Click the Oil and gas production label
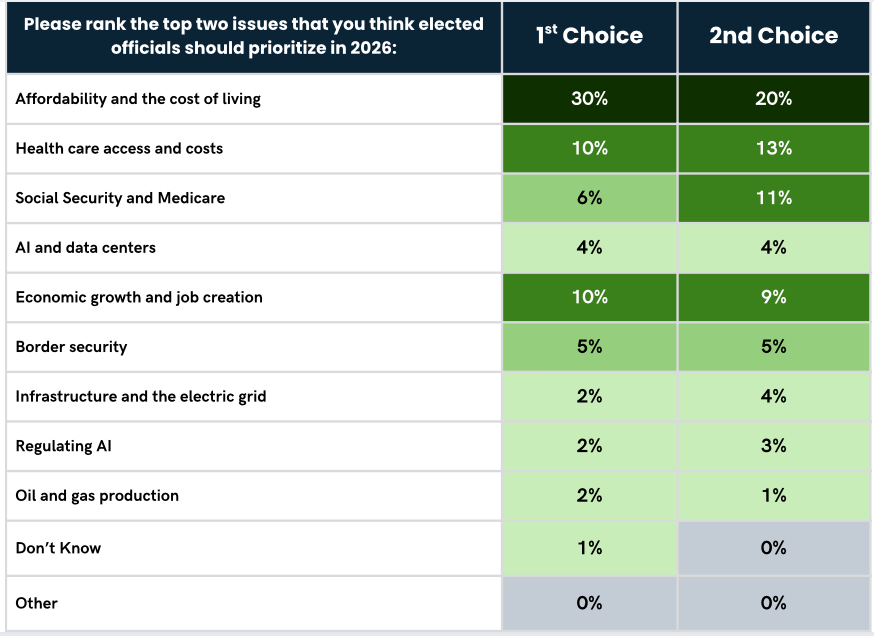Screen dimensions: 874x636 point(98,496)
